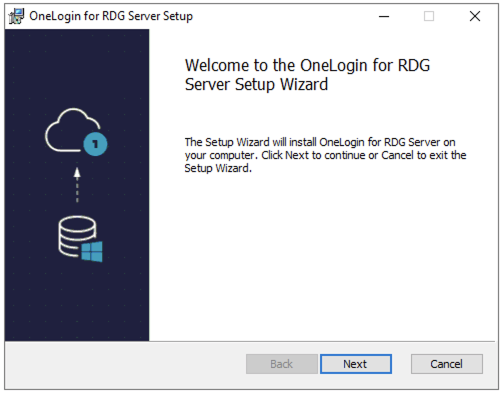Viewport: 502px width, 394px height.
Task: Click the installer icon in title bar
Action: (16, 16)
